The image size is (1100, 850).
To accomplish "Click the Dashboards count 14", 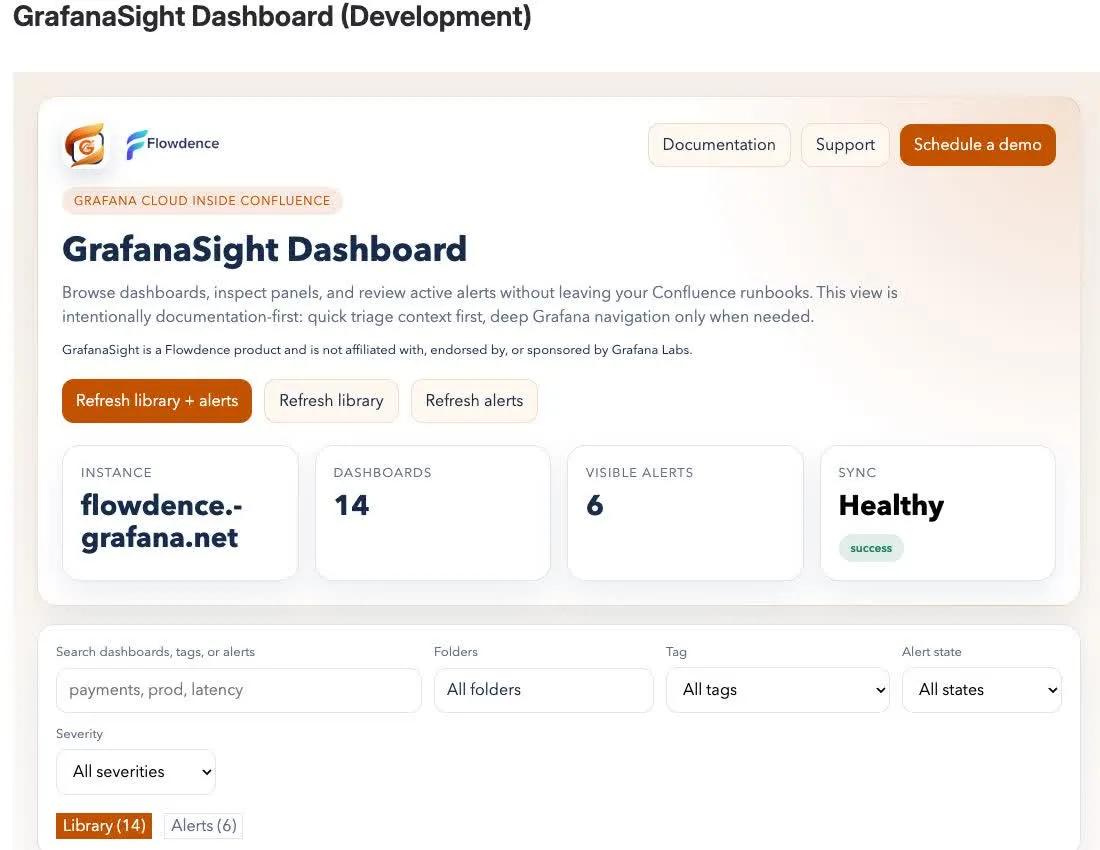I will pyautogui.click(x=351, y=506).
